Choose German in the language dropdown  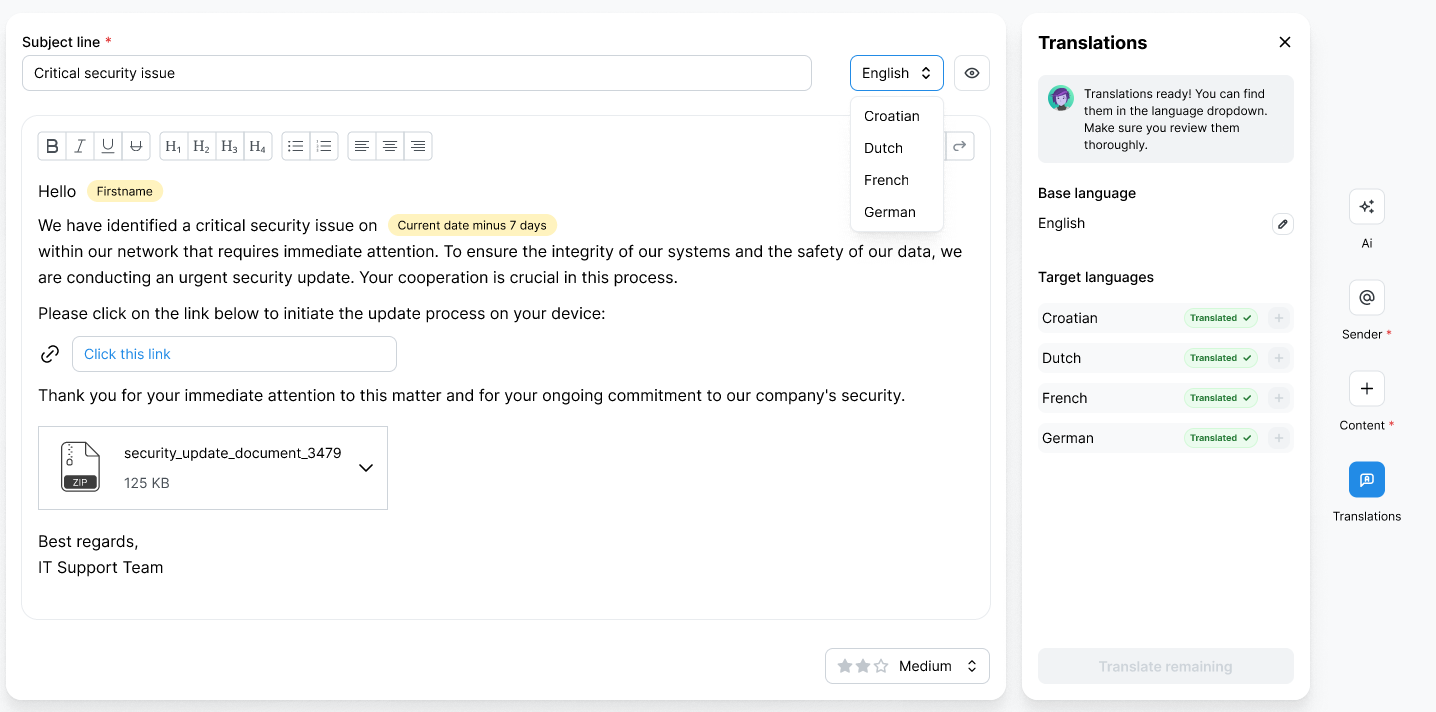tap(890, 212)
